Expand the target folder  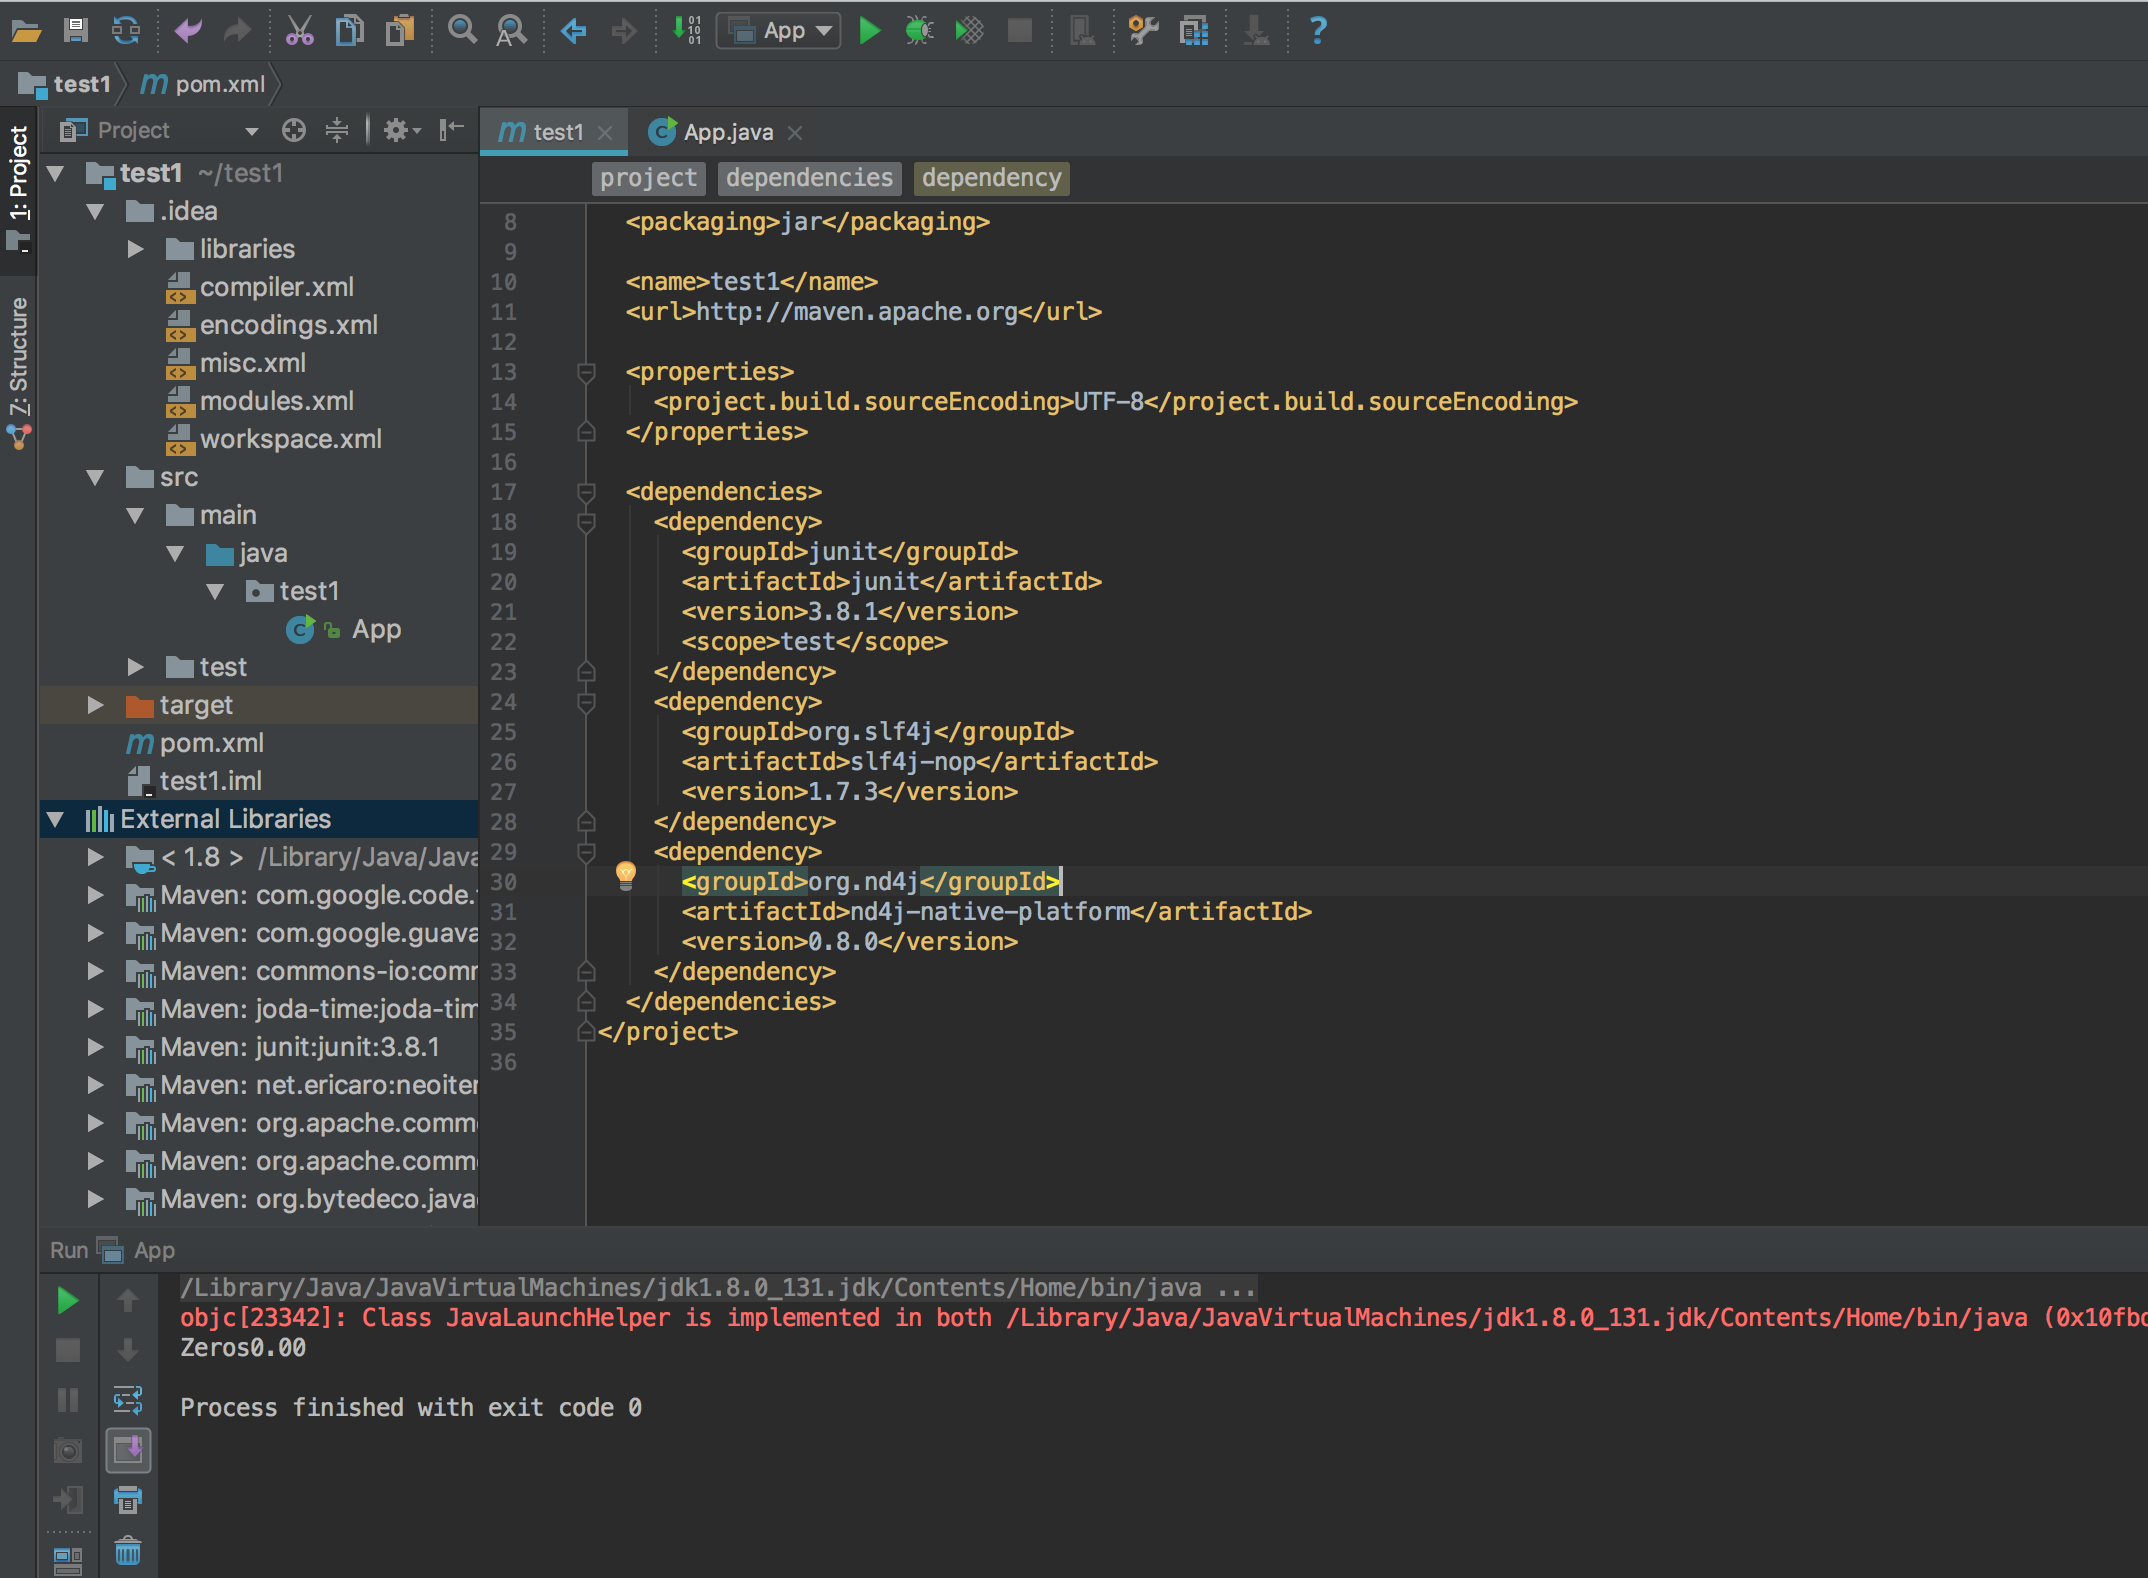pos(96,705)
